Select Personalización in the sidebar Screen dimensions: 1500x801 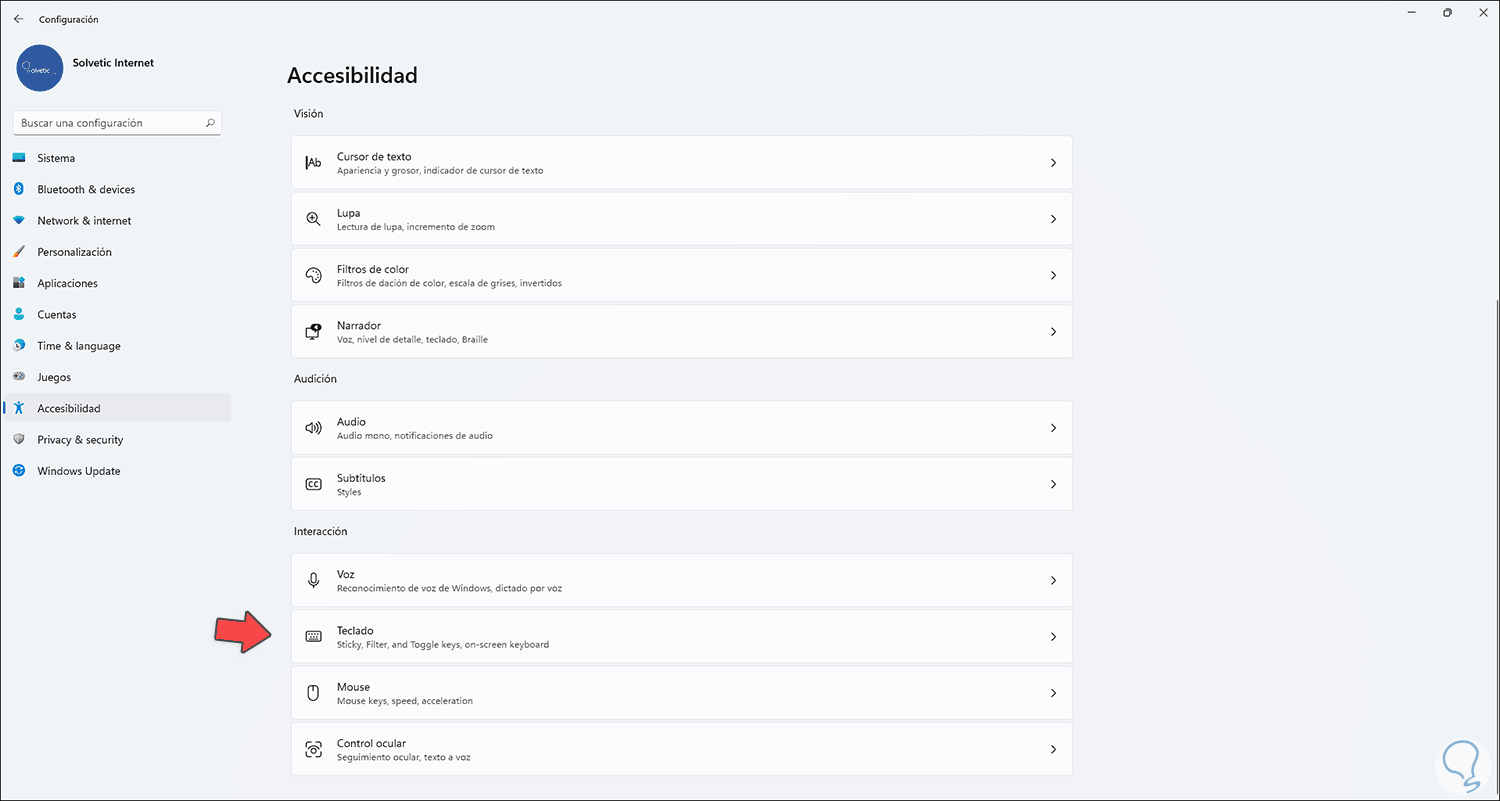tap(74, 252)
